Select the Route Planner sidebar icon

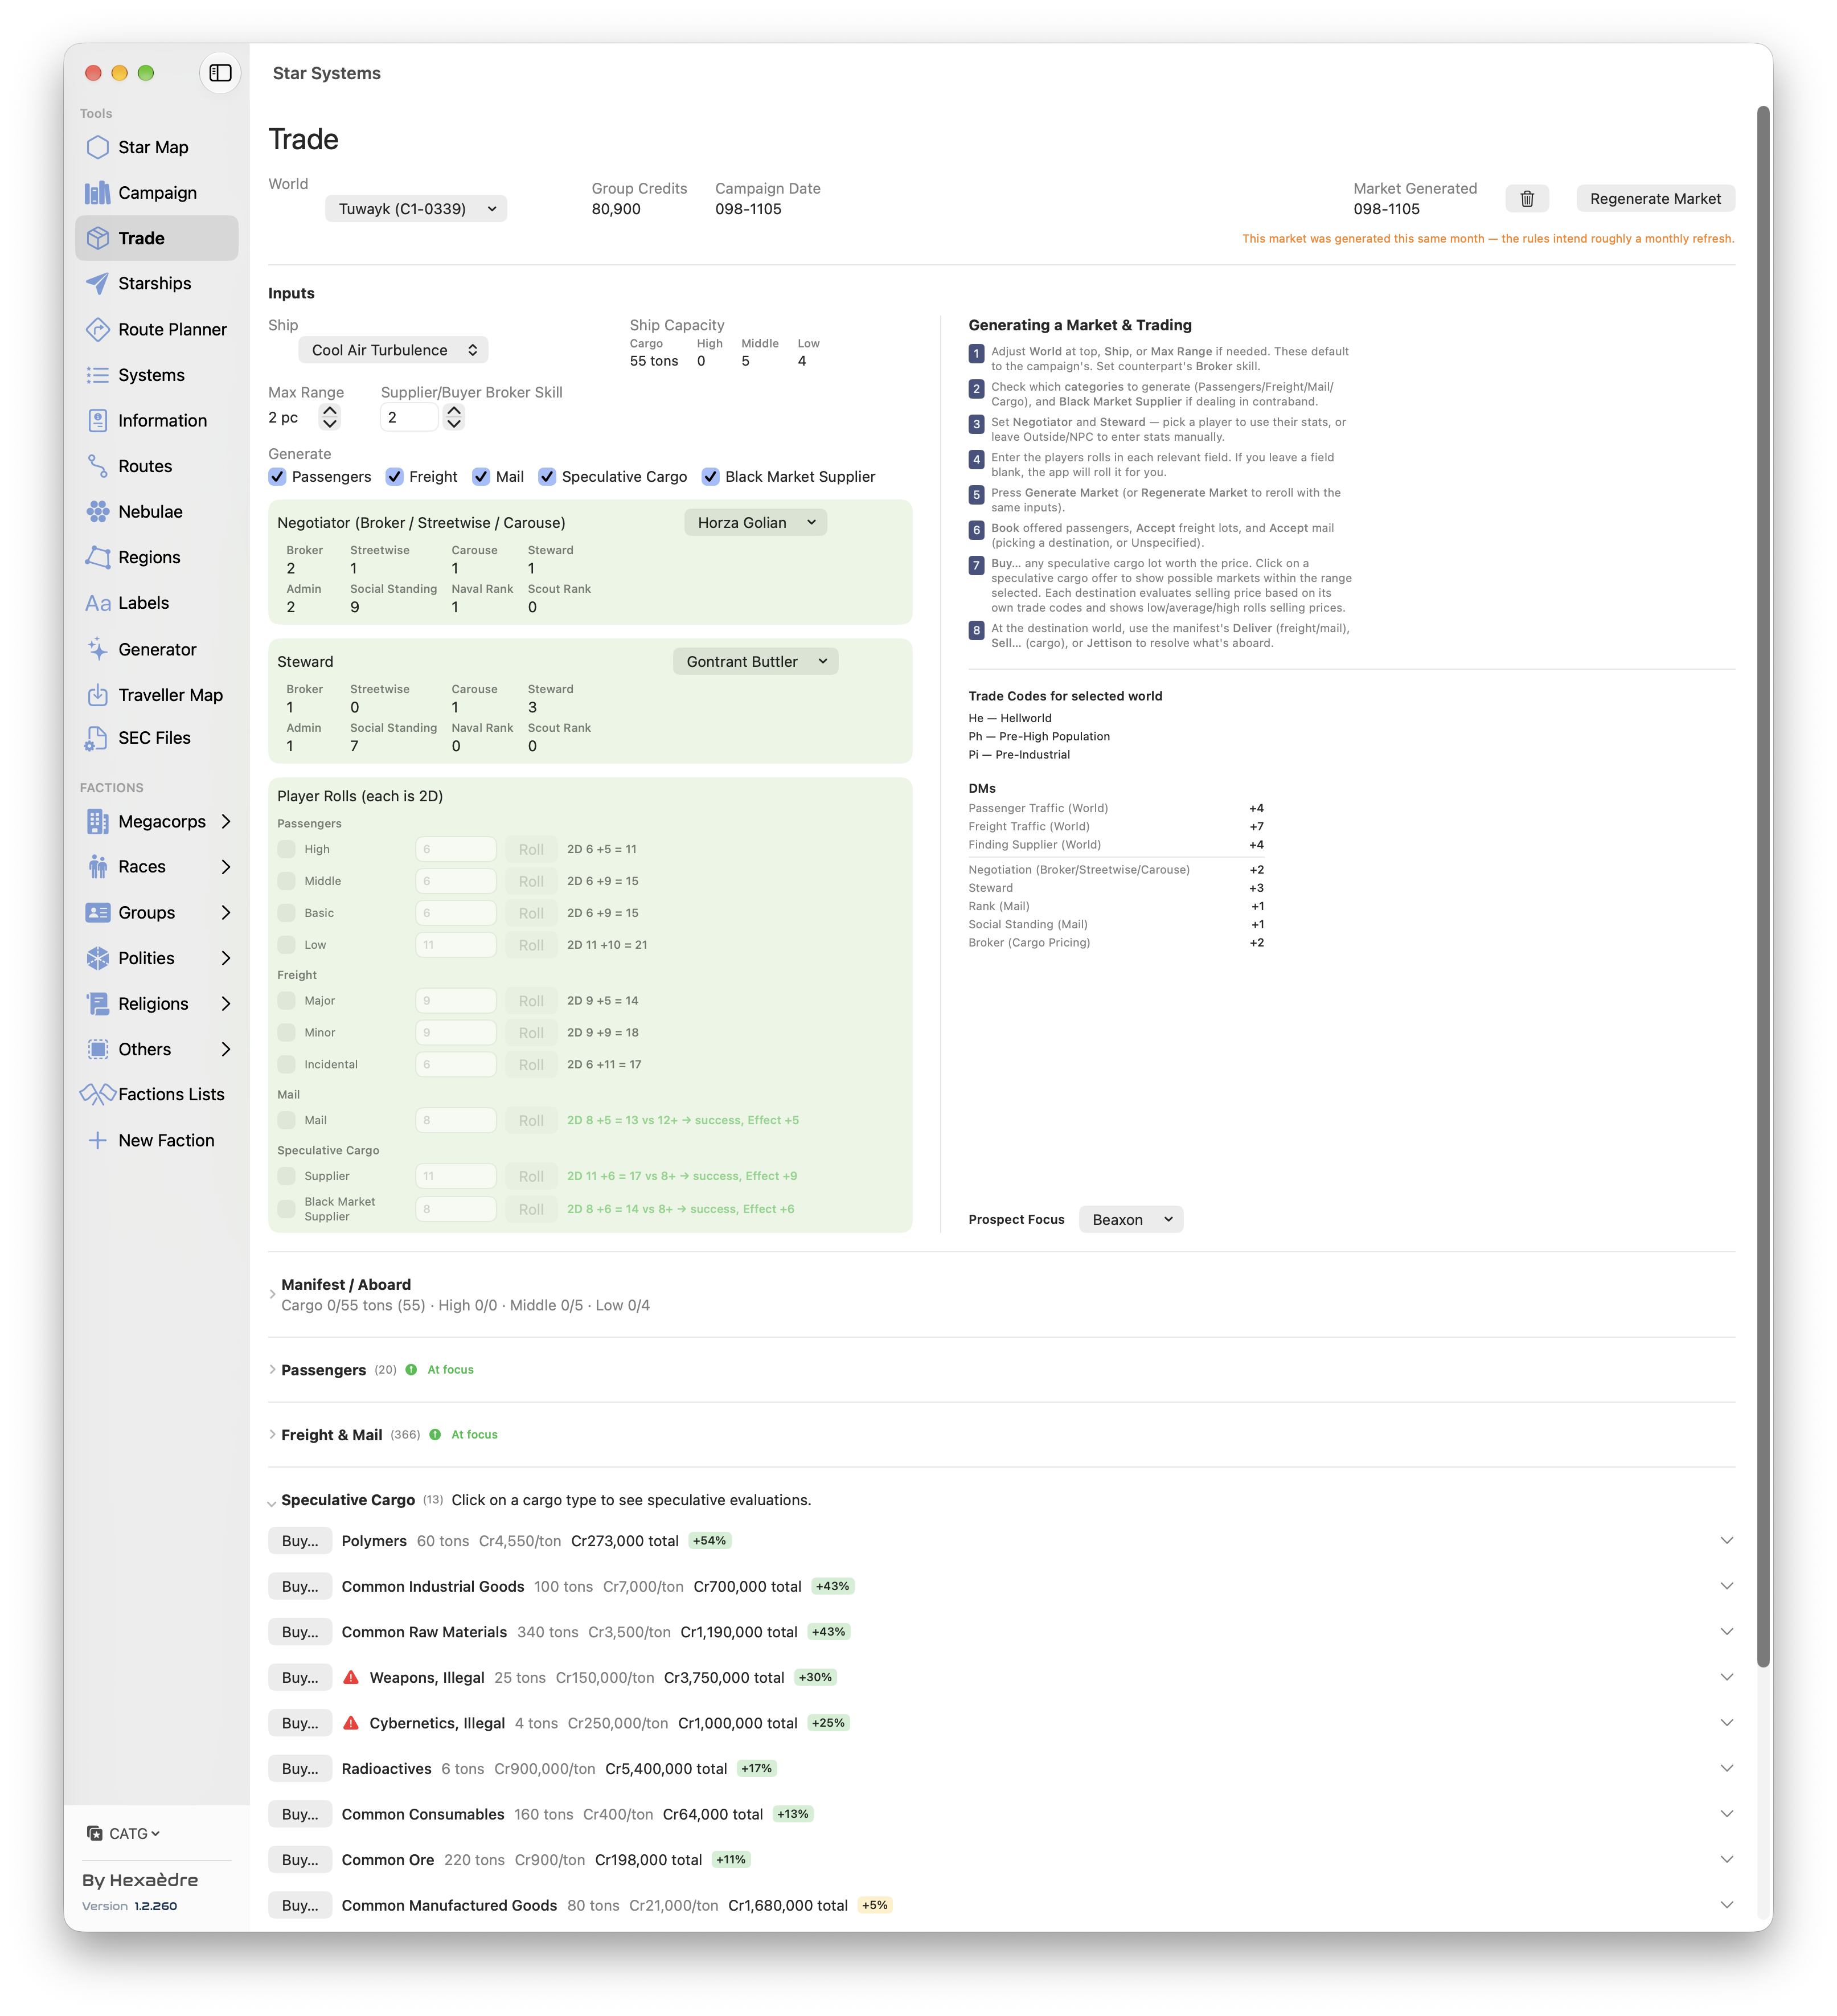pos(97,329)
